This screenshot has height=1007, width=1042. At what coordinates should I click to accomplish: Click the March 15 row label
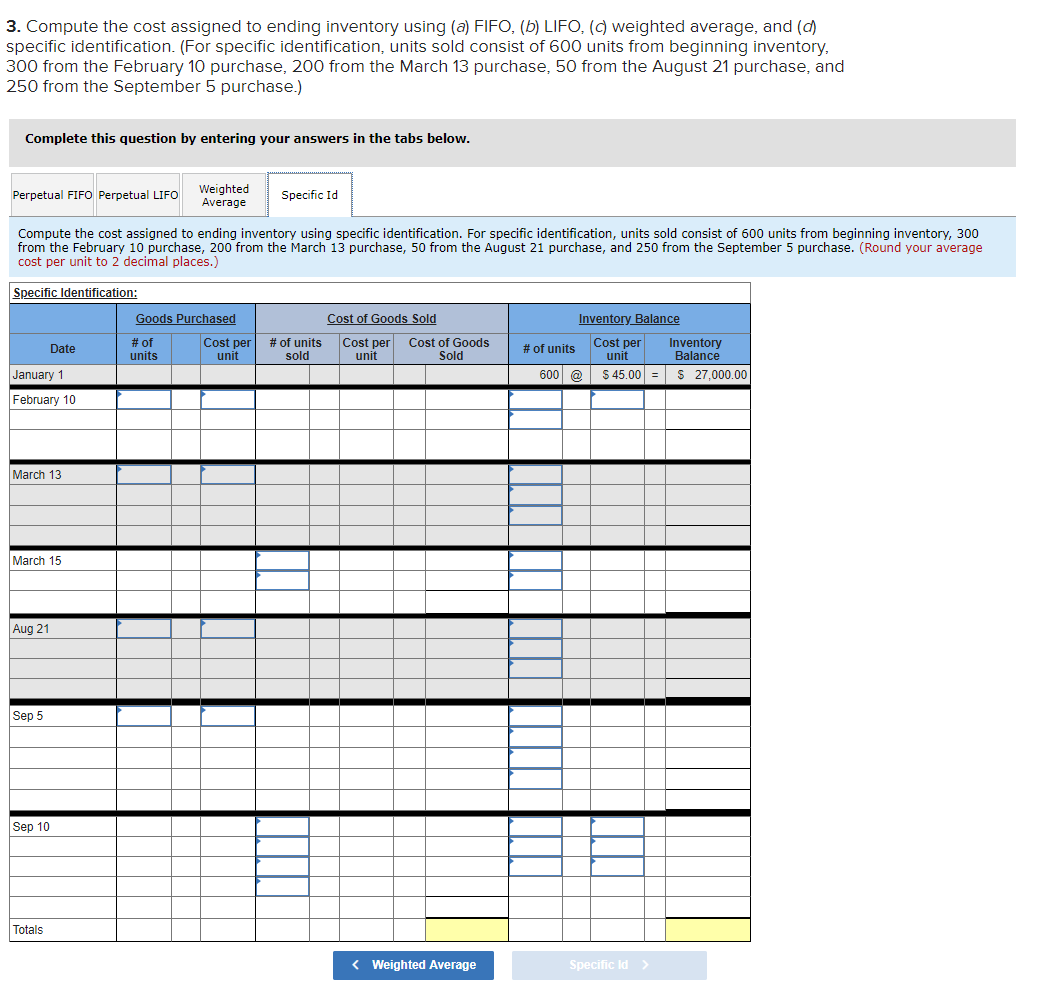(37, 560)
